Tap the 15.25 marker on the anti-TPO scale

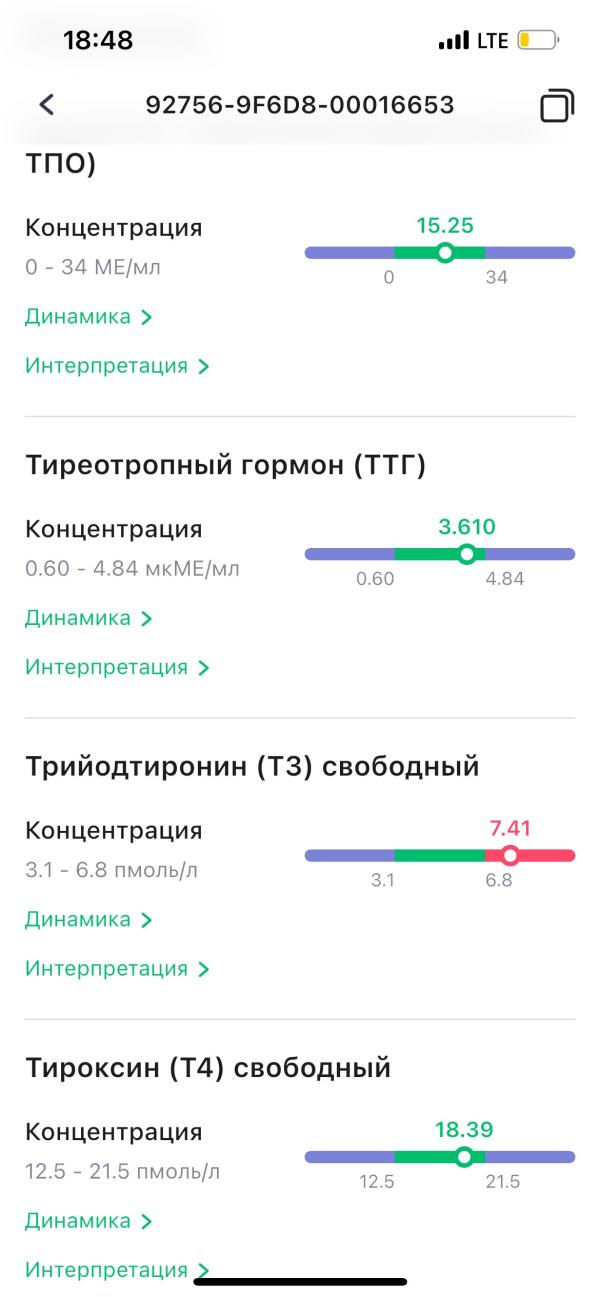click(x=445, y=253)
